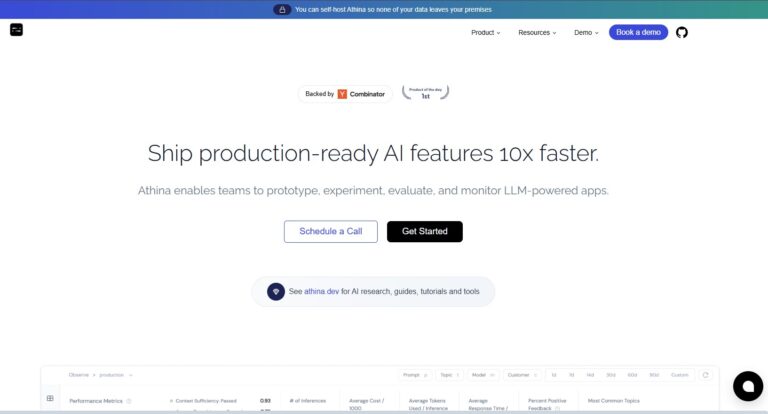768x414 pixels.
Task: Click the self-host Athina banner text
Action: coord(393,9)
